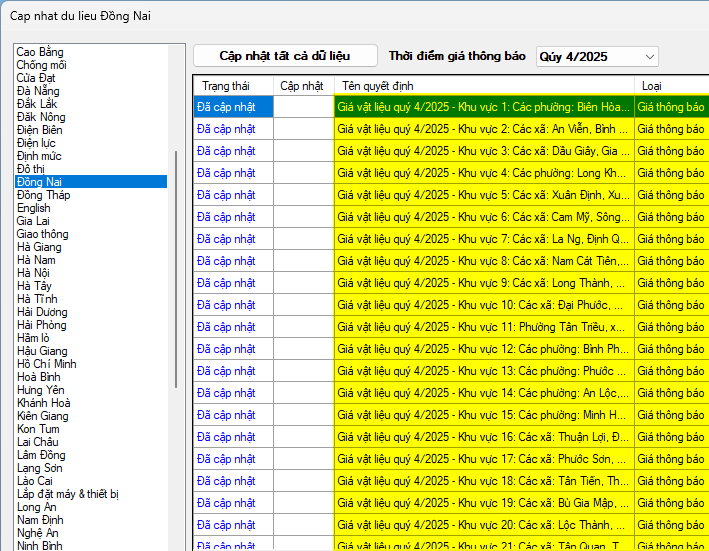Screen dimensions: 709x551
Task: Select 'Lắp đặt máy & thiết bị' item
Action: point(68,494)
